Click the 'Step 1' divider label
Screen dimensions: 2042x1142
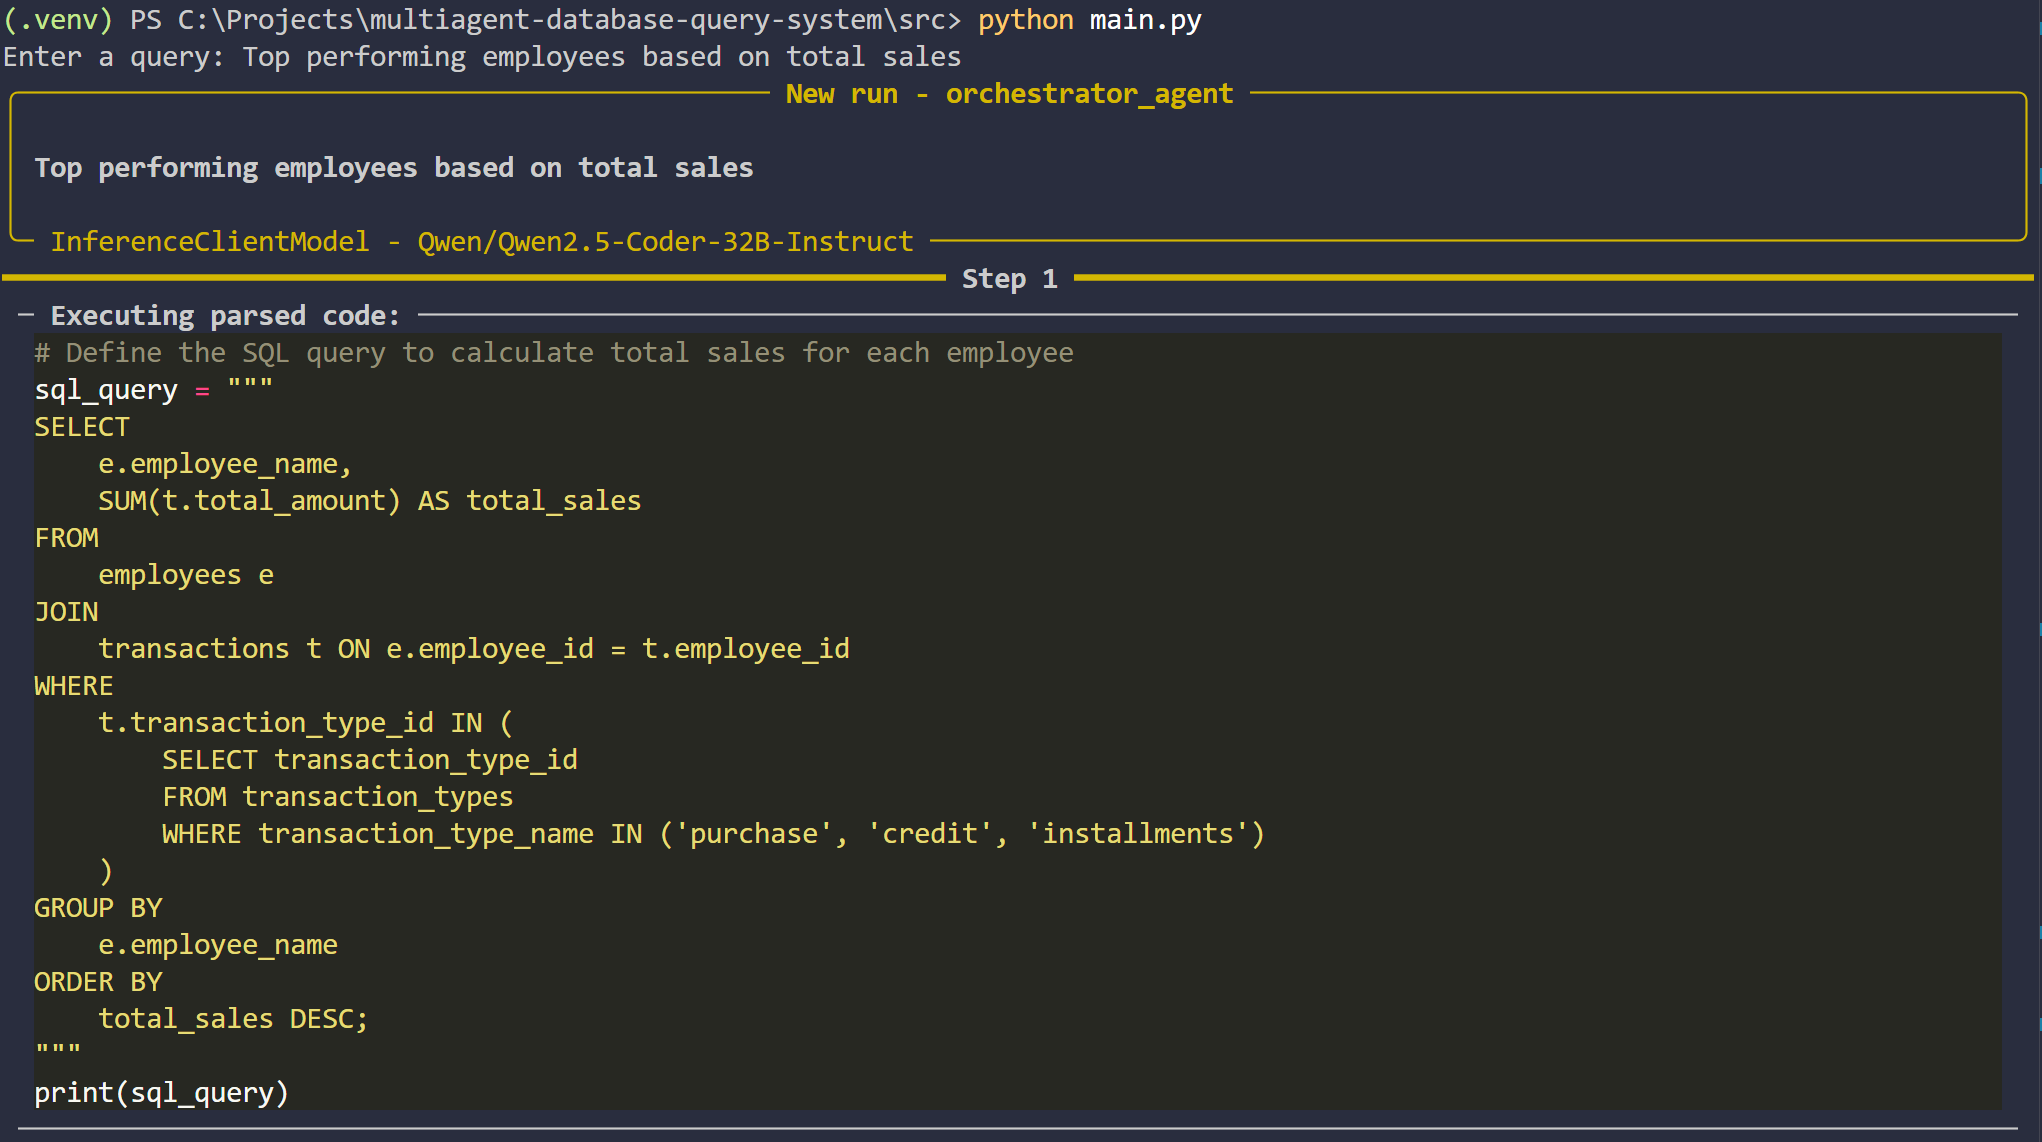point(1009,279)
